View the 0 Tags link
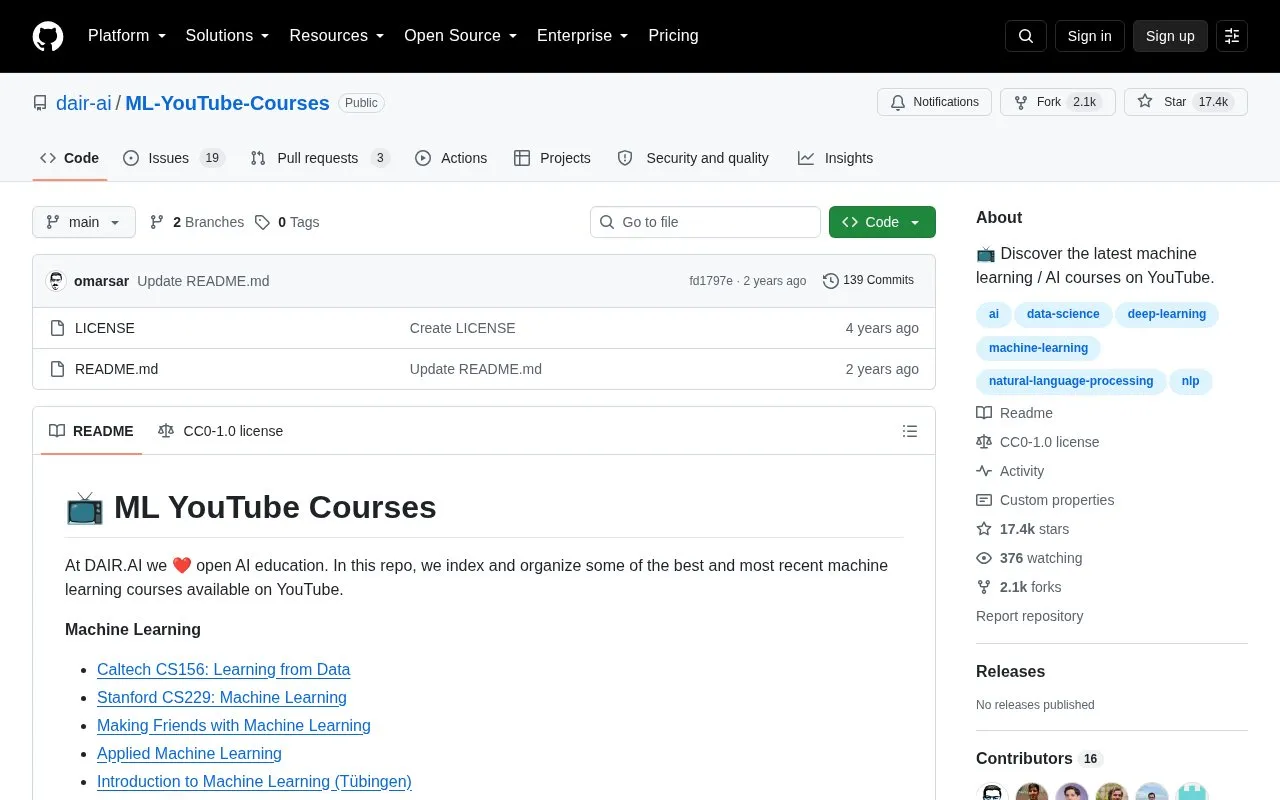 pyautogui.click(x=287, y=222)
